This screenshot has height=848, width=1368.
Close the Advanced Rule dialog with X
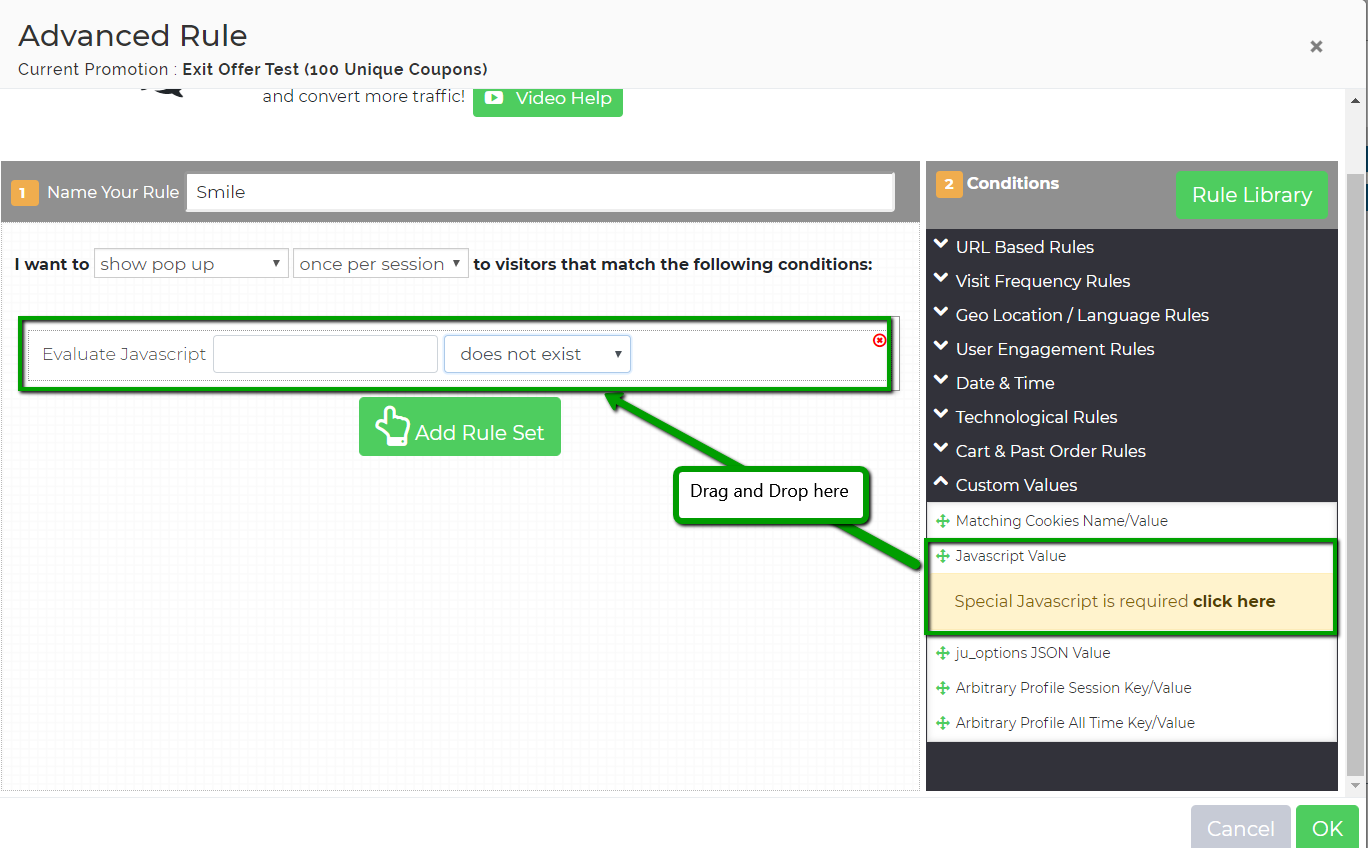coord(1316,46)
